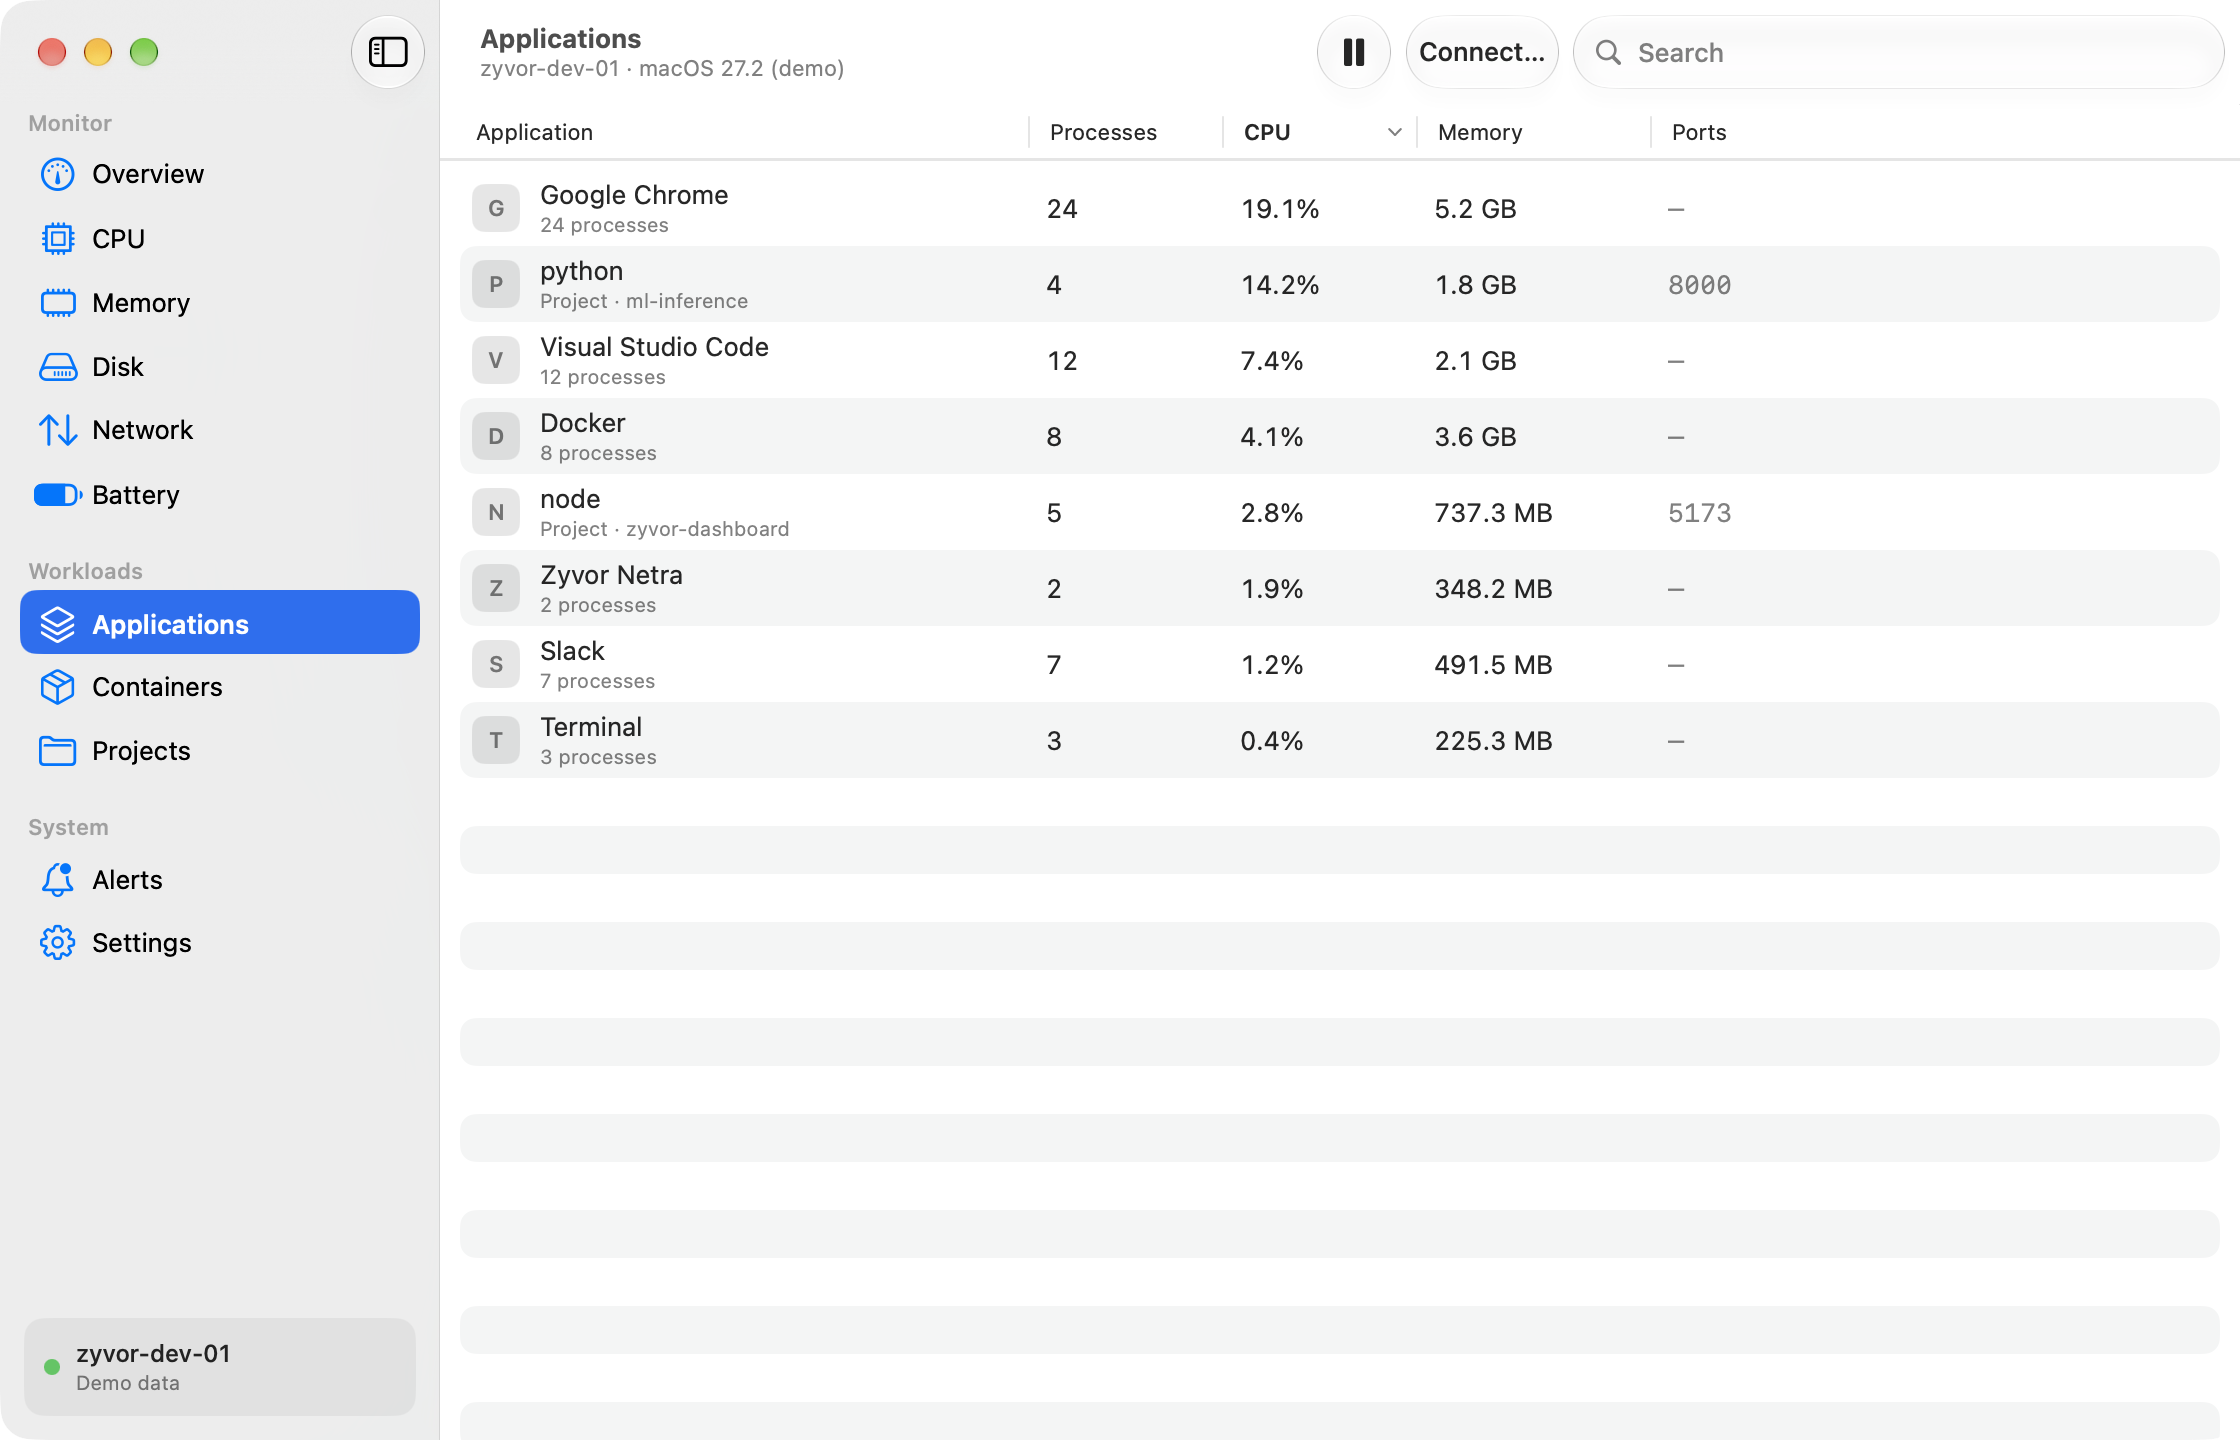This screenshot has width=2240, height=1440.
Task: Click the Google Chrome G icon
Action: 496,208
